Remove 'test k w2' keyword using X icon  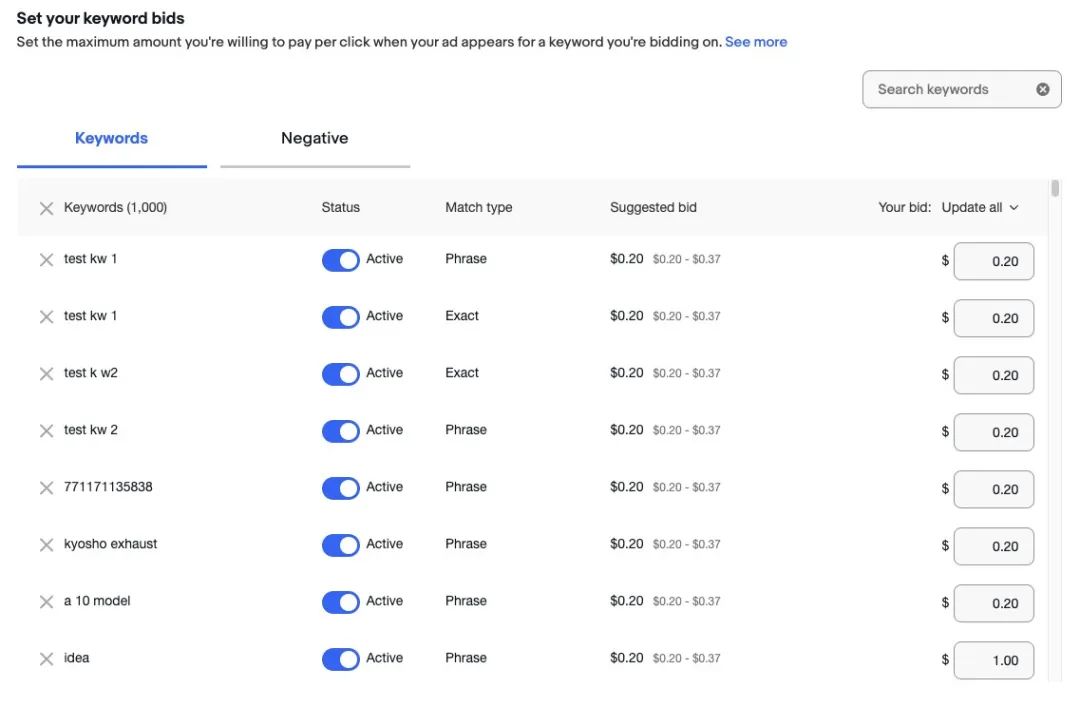pos(46,374)
